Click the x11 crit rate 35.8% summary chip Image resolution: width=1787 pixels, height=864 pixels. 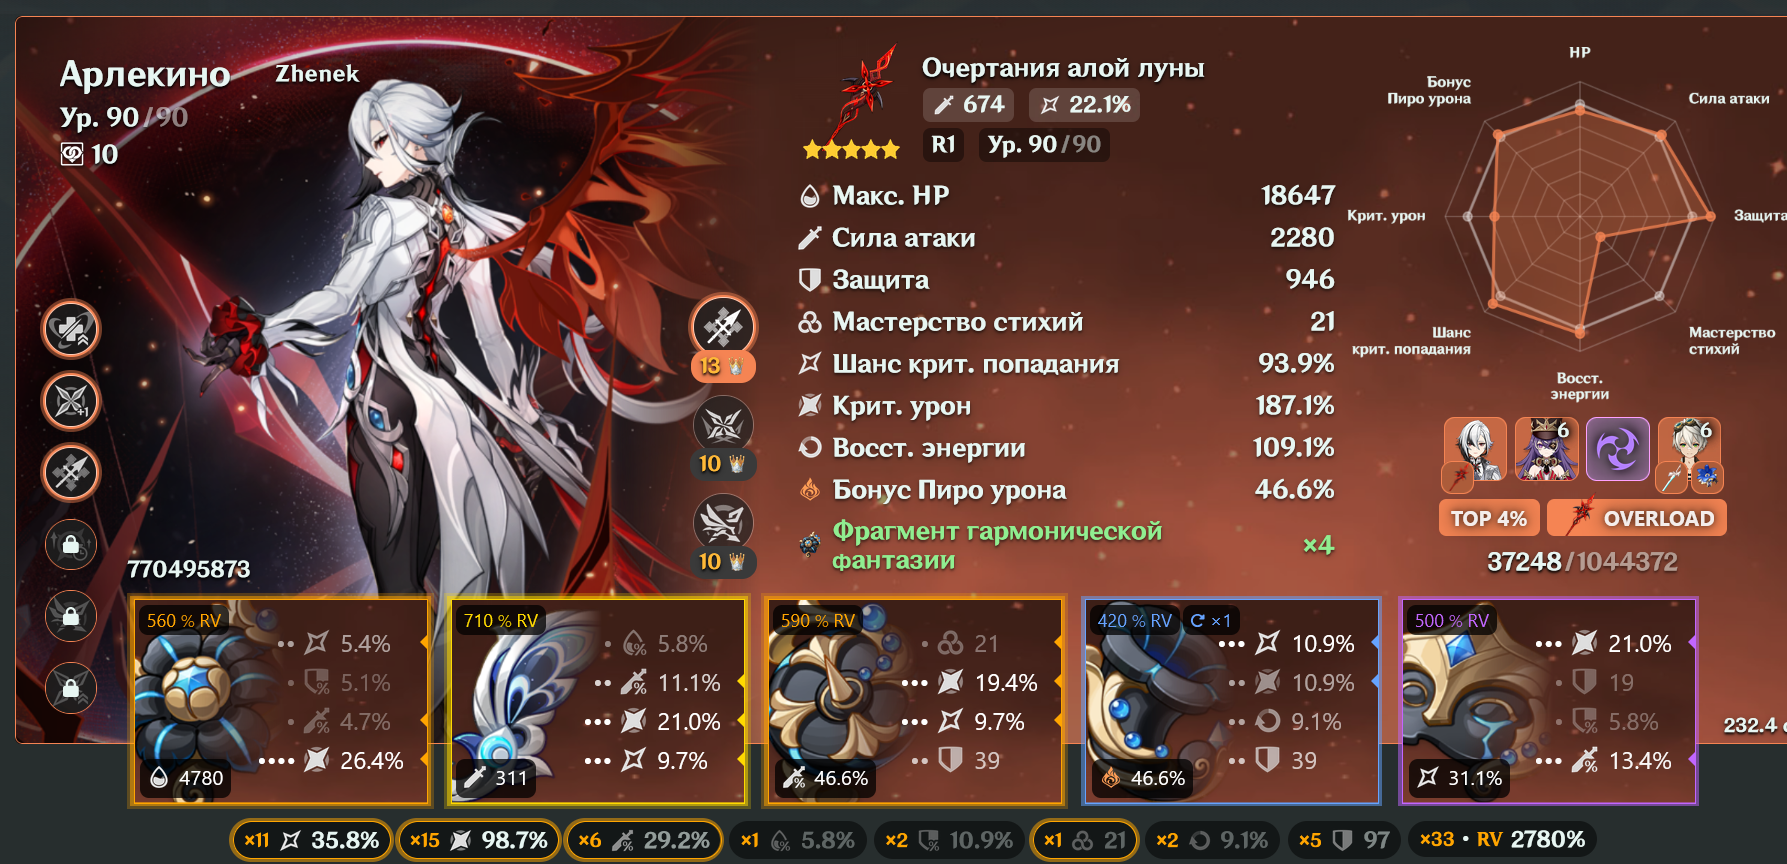[x=311, y=840]
